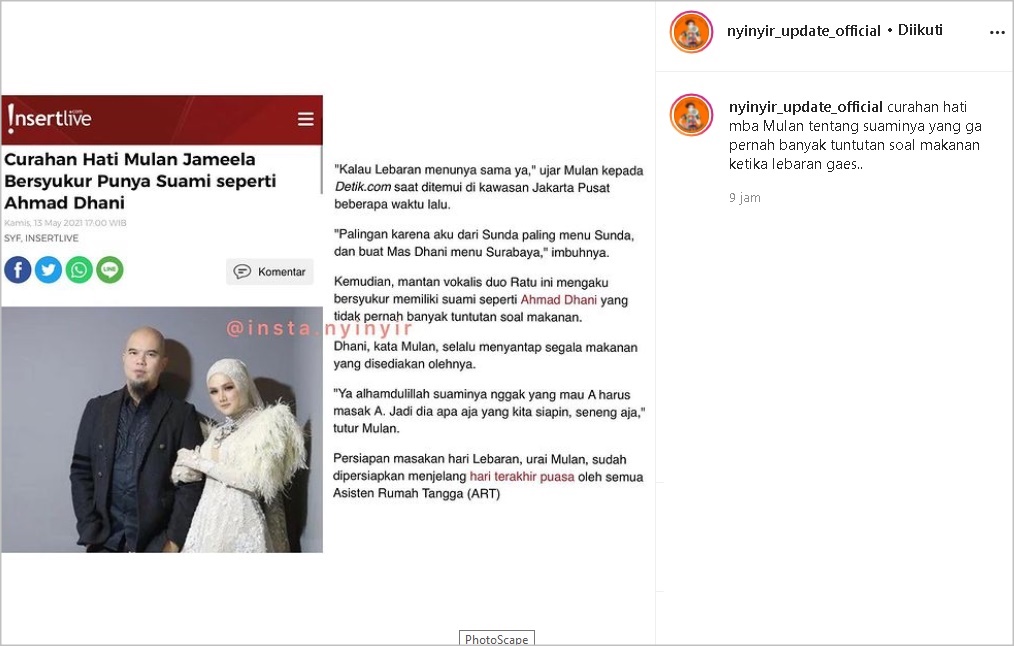
Task: Click nyinyir_update_official username in the post header
Action: pyautogui.click(x=803, y=30)
